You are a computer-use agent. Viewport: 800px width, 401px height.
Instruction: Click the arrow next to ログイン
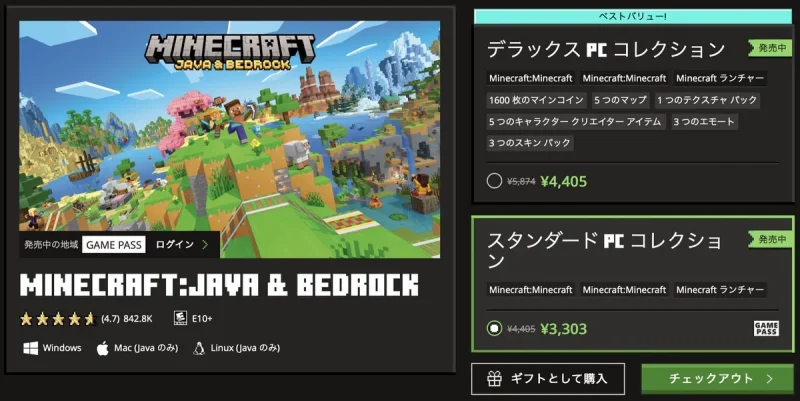point(205,244)
